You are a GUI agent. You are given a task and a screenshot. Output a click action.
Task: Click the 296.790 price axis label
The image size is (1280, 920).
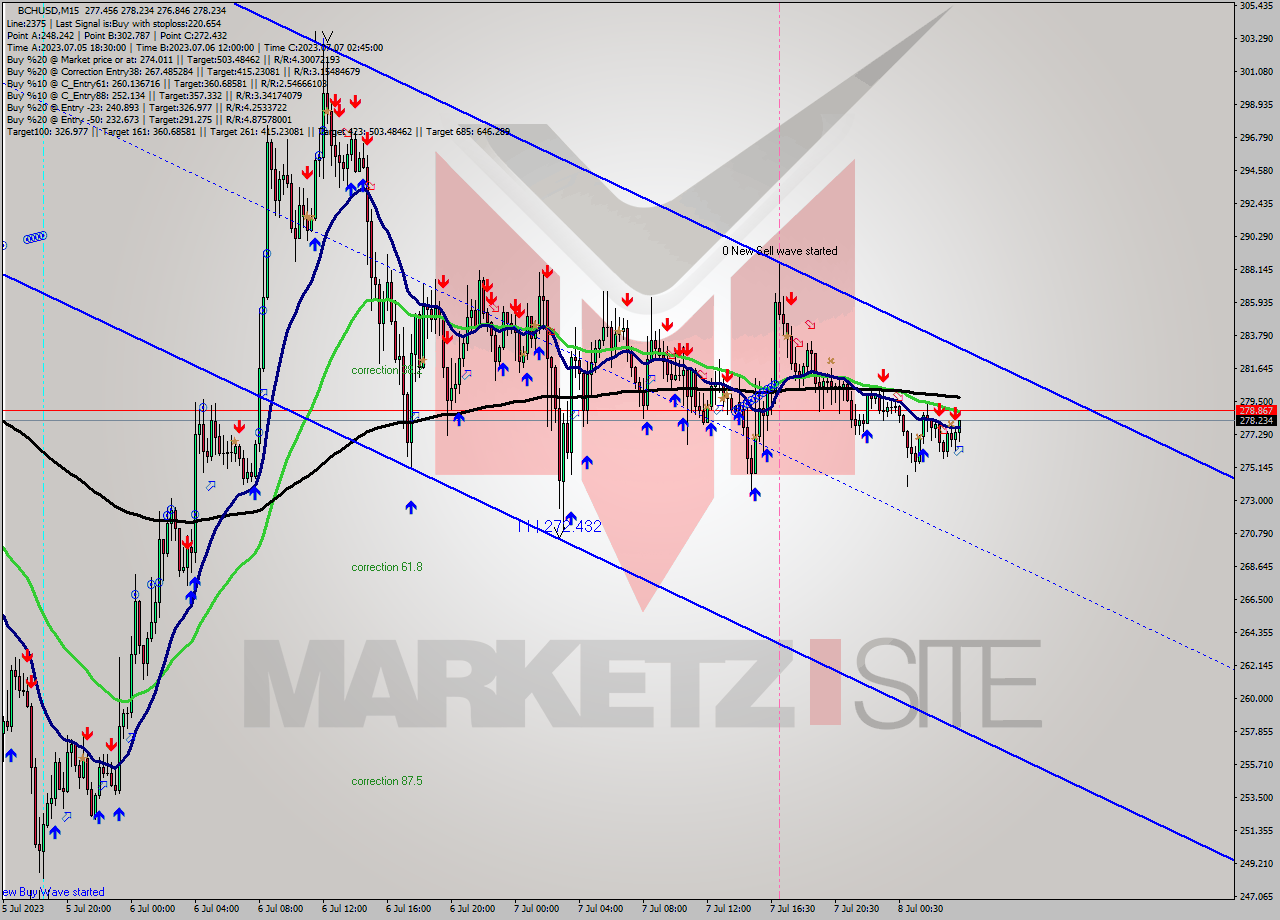1256,138
